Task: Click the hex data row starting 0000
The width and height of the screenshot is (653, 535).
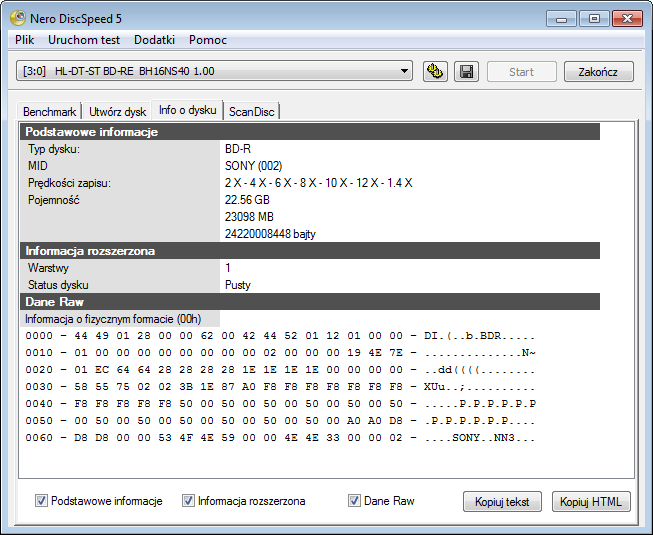Action: pos(280,336)
